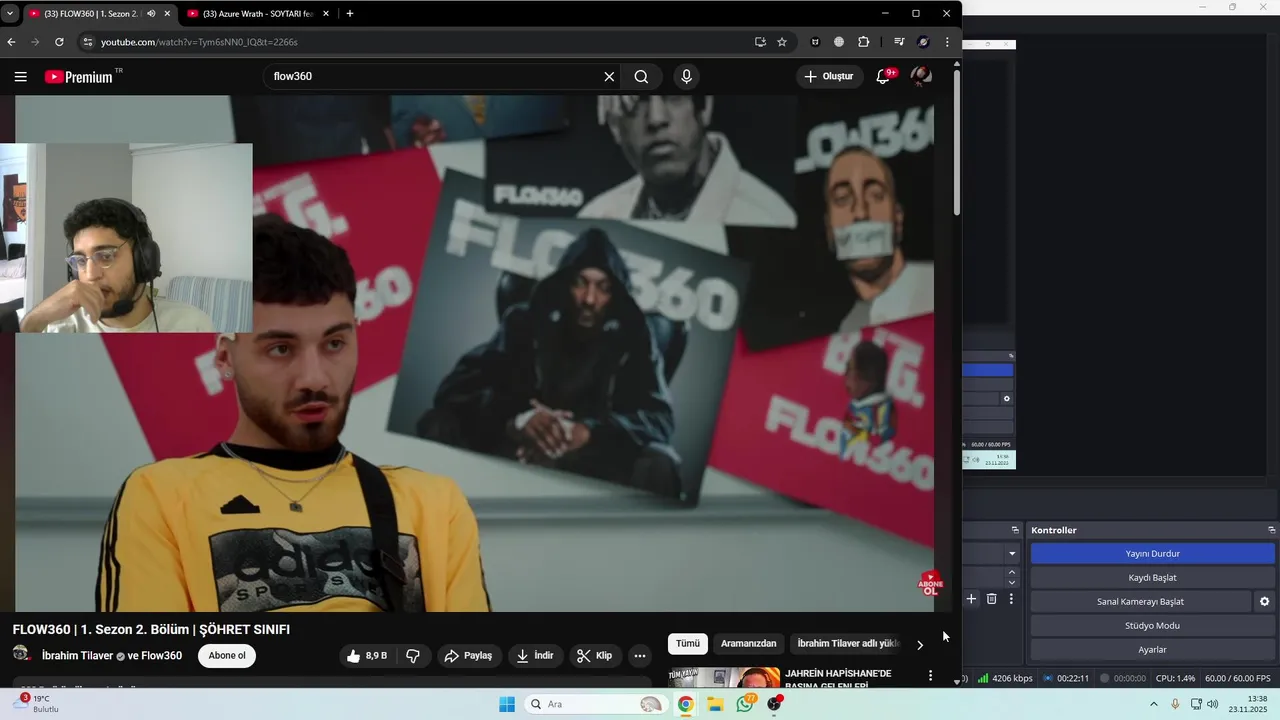
Task: Download the video with İndir
Action: (x=534, y=656)
